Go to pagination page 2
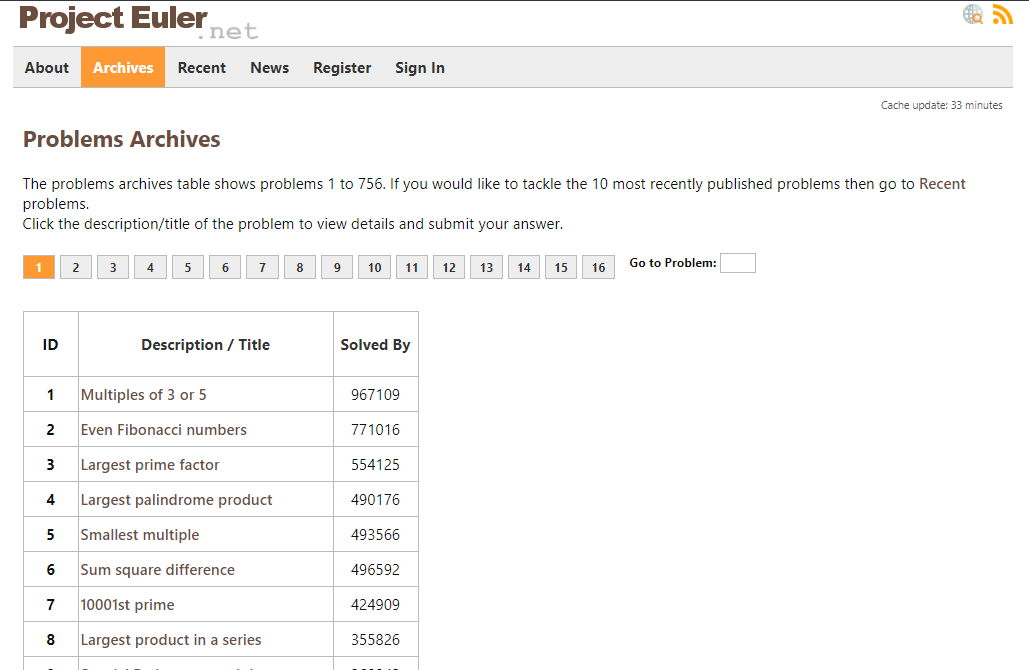Image resolution: width=1029 pixels, height=670 pixels. point(76,267)
